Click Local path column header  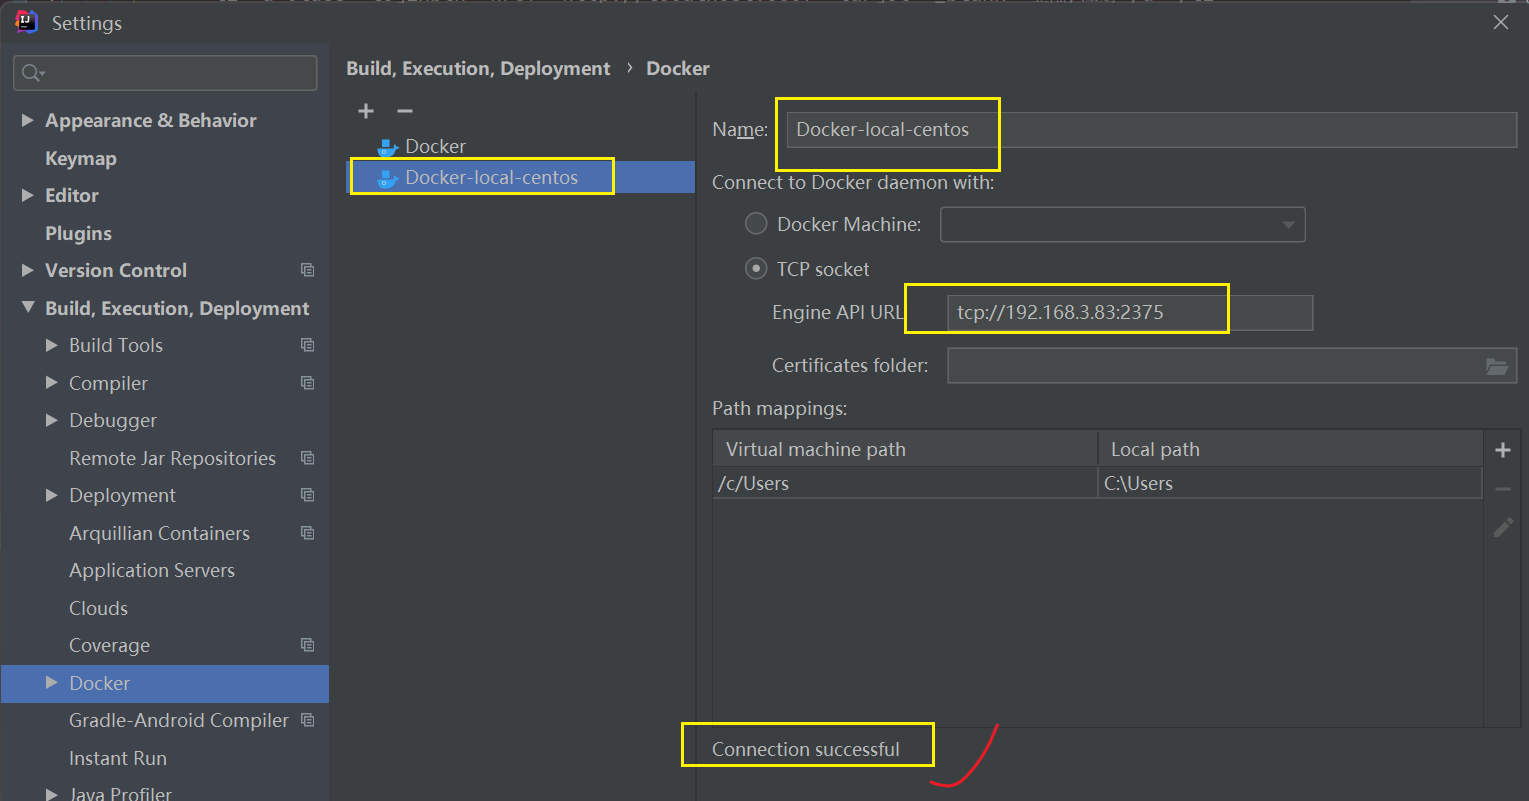pos(1290,449)
